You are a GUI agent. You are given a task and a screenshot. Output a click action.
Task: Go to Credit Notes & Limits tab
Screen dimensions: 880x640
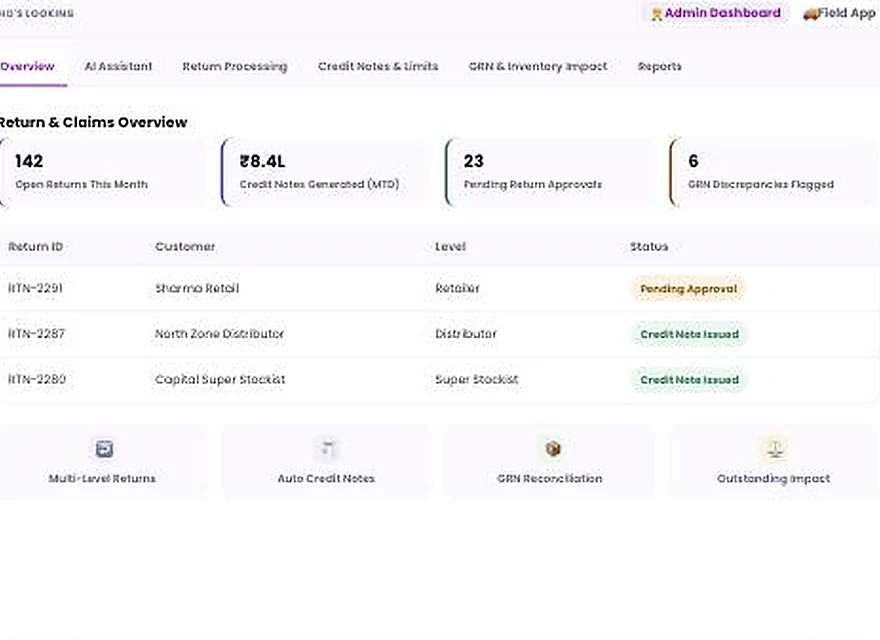pyautogui.click(x=378, y=66)
